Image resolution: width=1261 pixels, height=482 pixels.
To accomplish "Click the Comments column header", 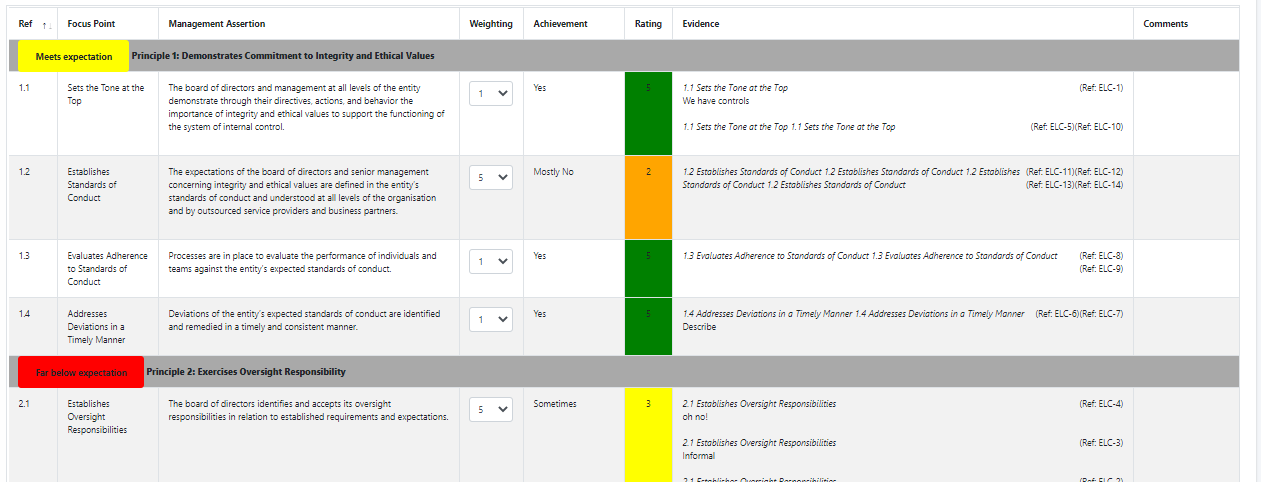I will pos(1166,24).
